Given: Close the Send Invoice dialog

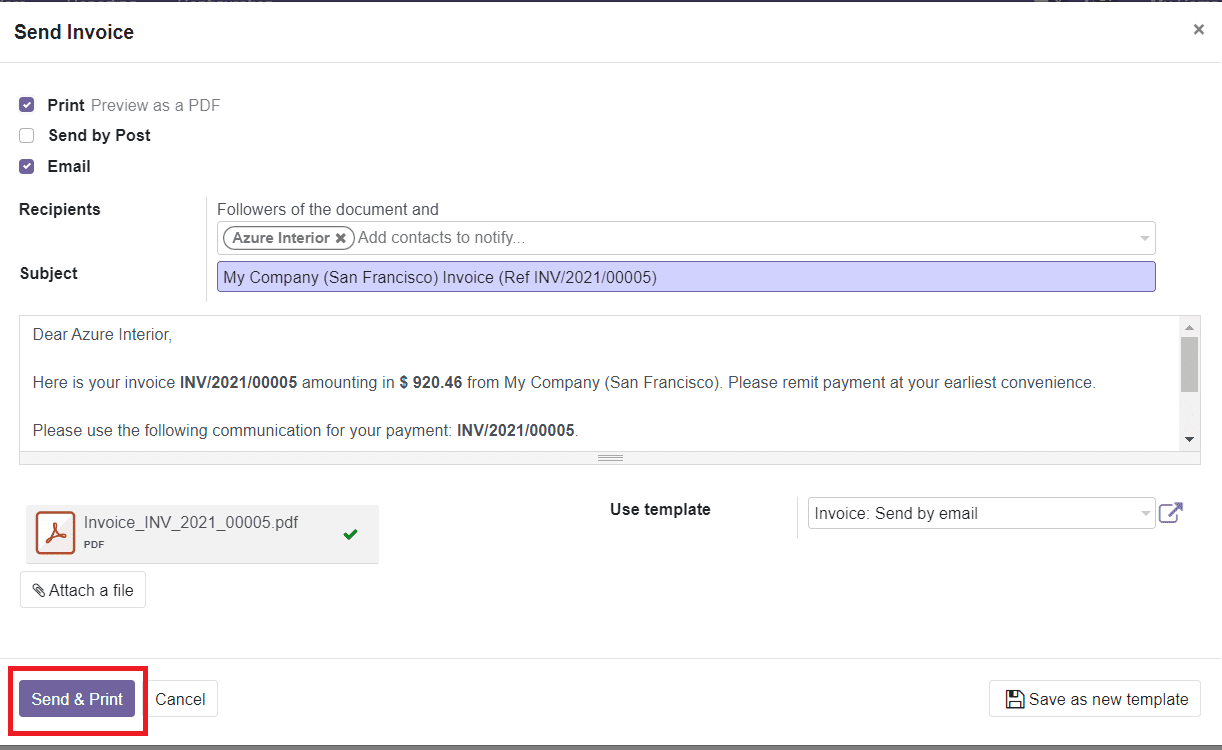Looking at the screenshot, I should point(1198,29).
